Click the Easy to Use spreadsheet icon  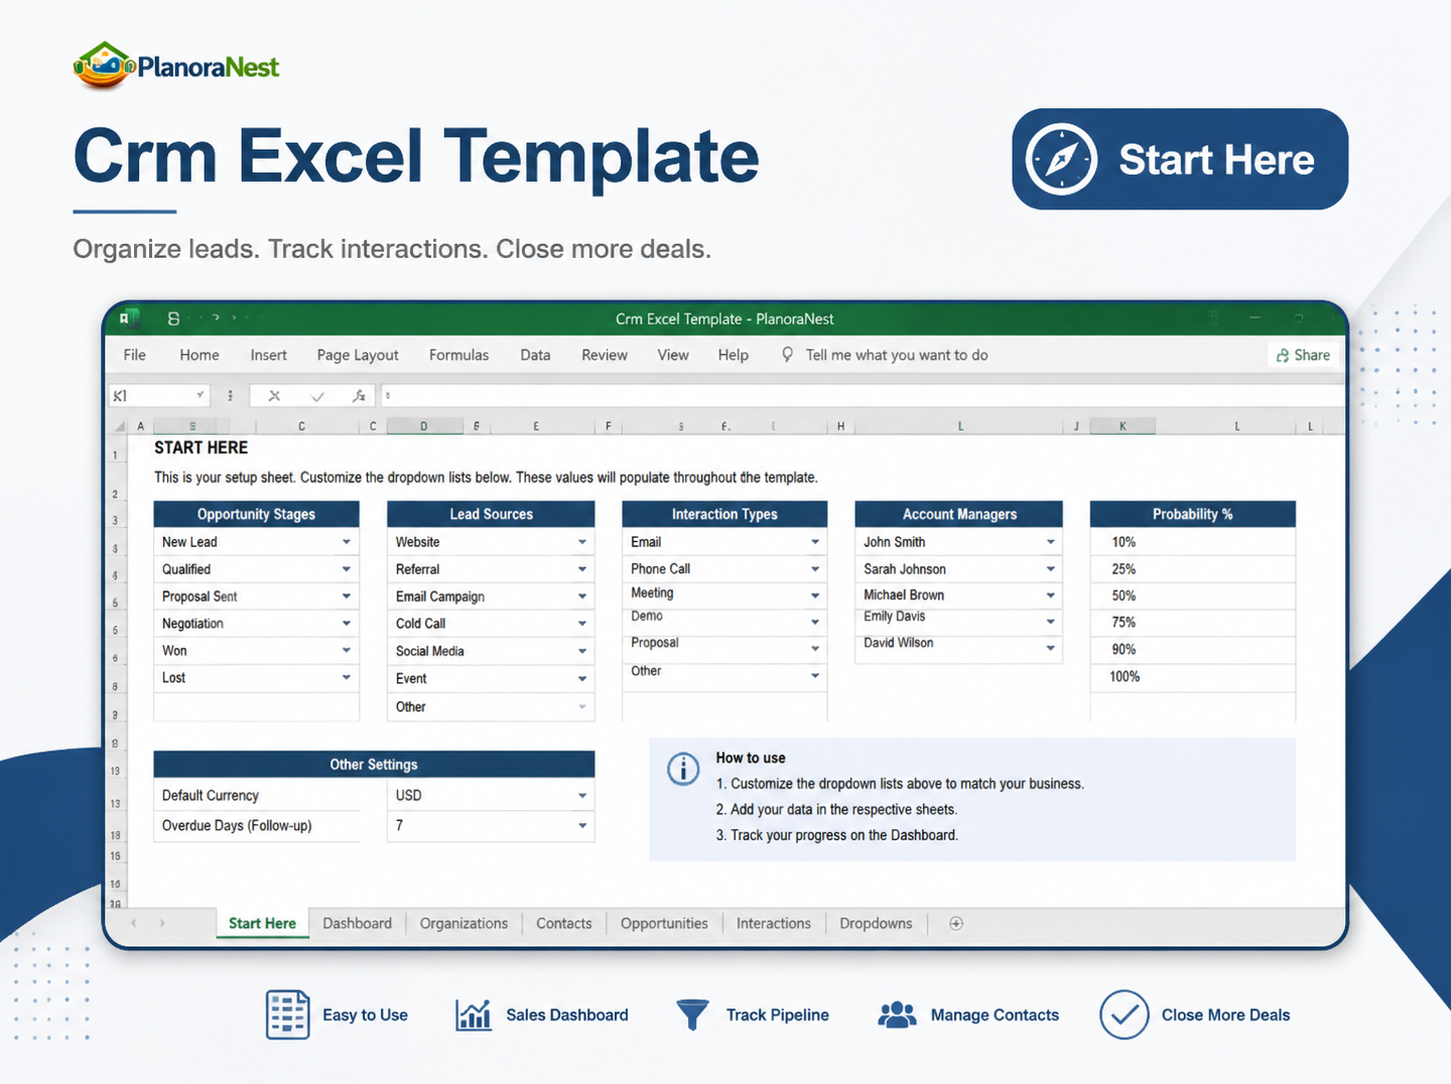288,1015
